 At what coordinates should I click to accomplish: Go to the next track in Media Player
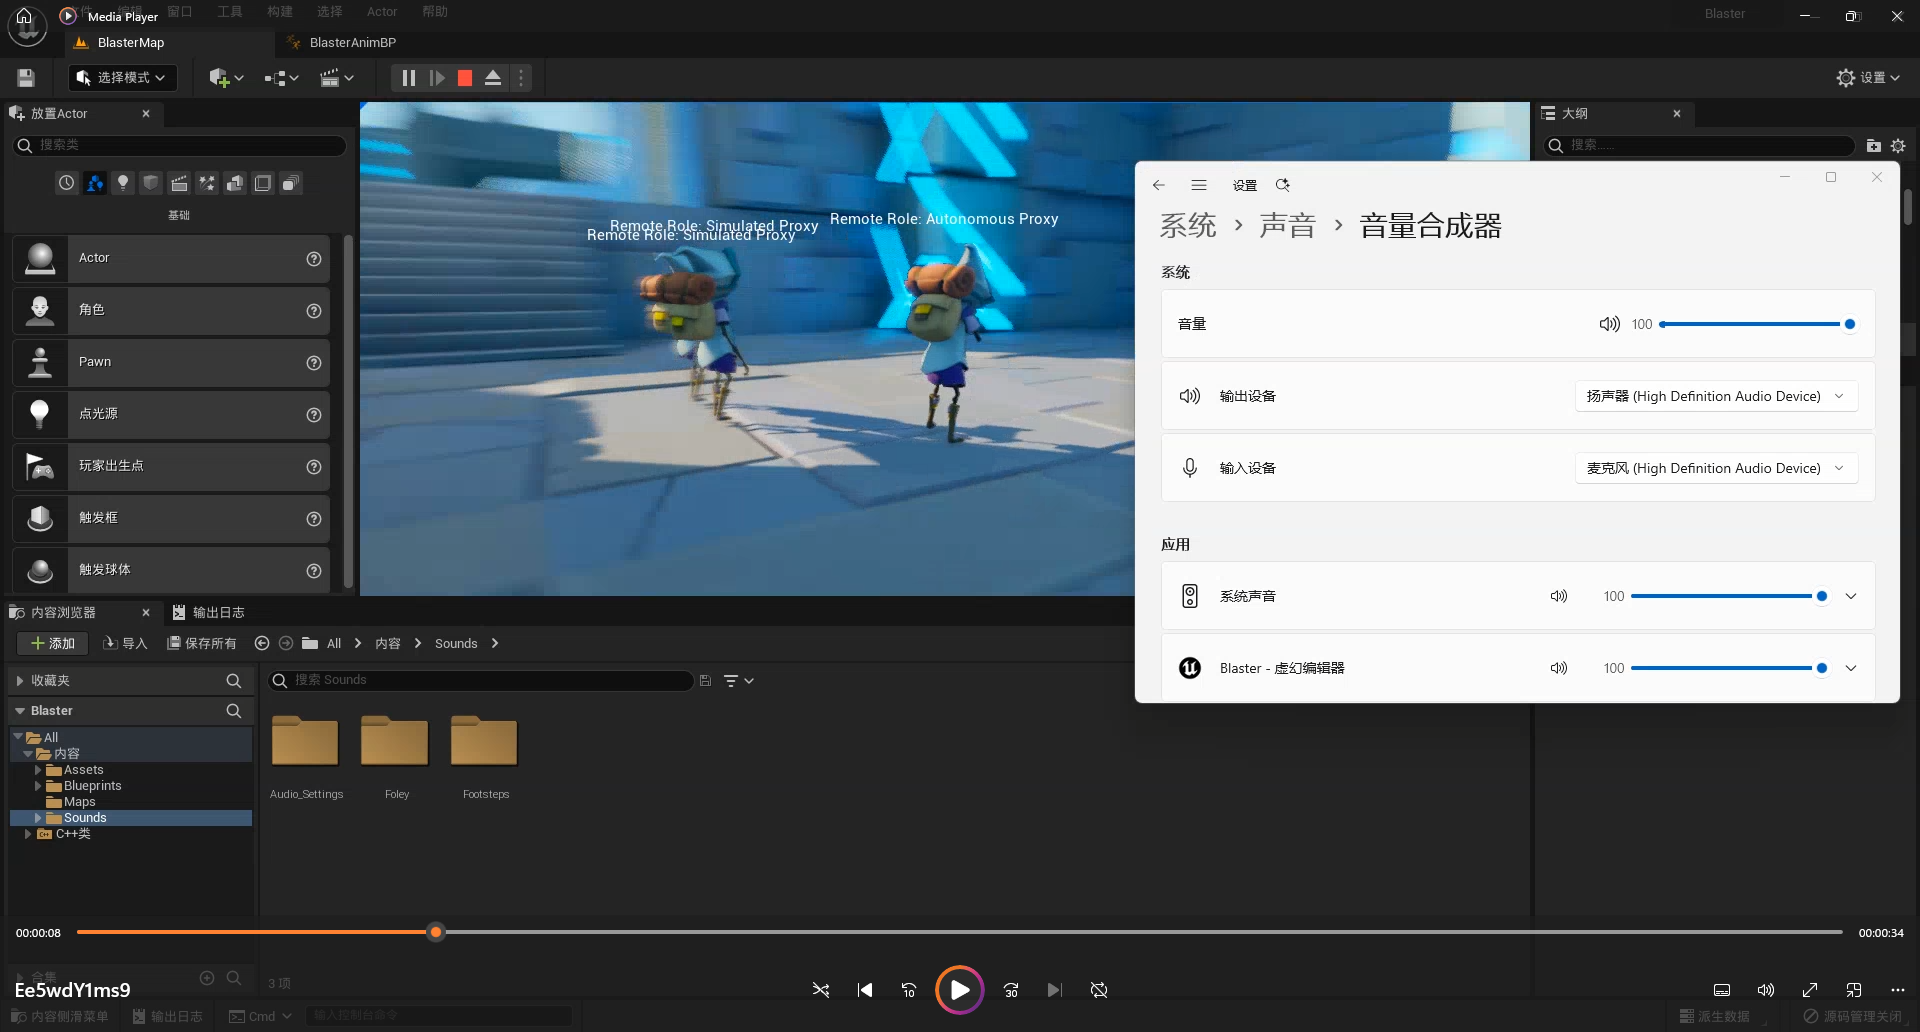[1055, 990]
